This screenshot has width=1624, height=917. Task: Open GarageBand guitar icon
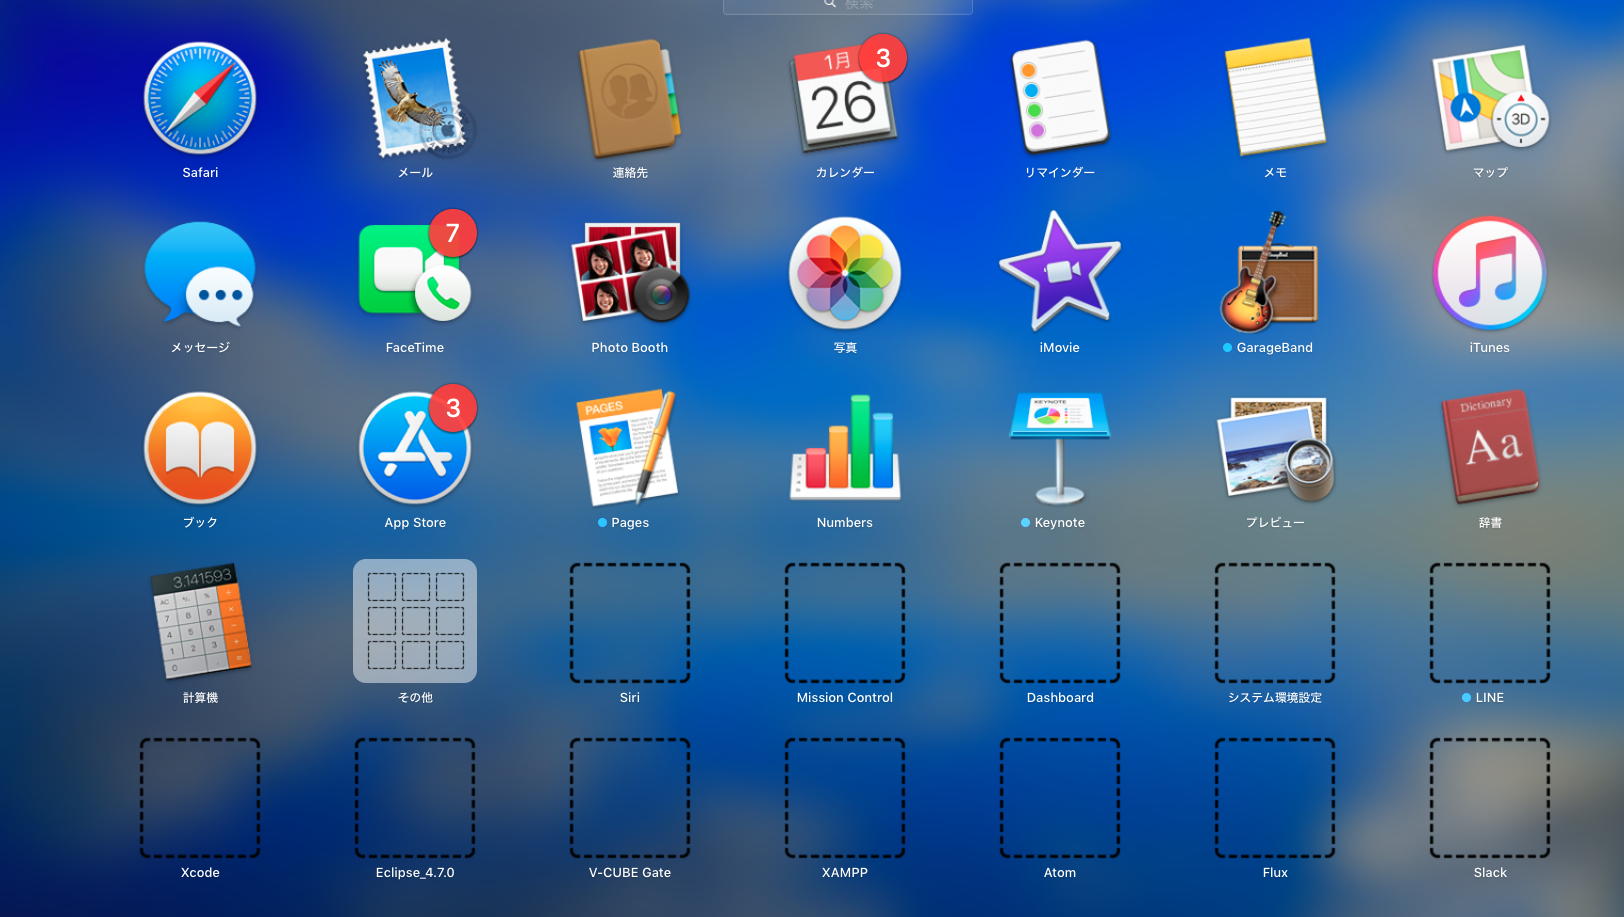1275,273
